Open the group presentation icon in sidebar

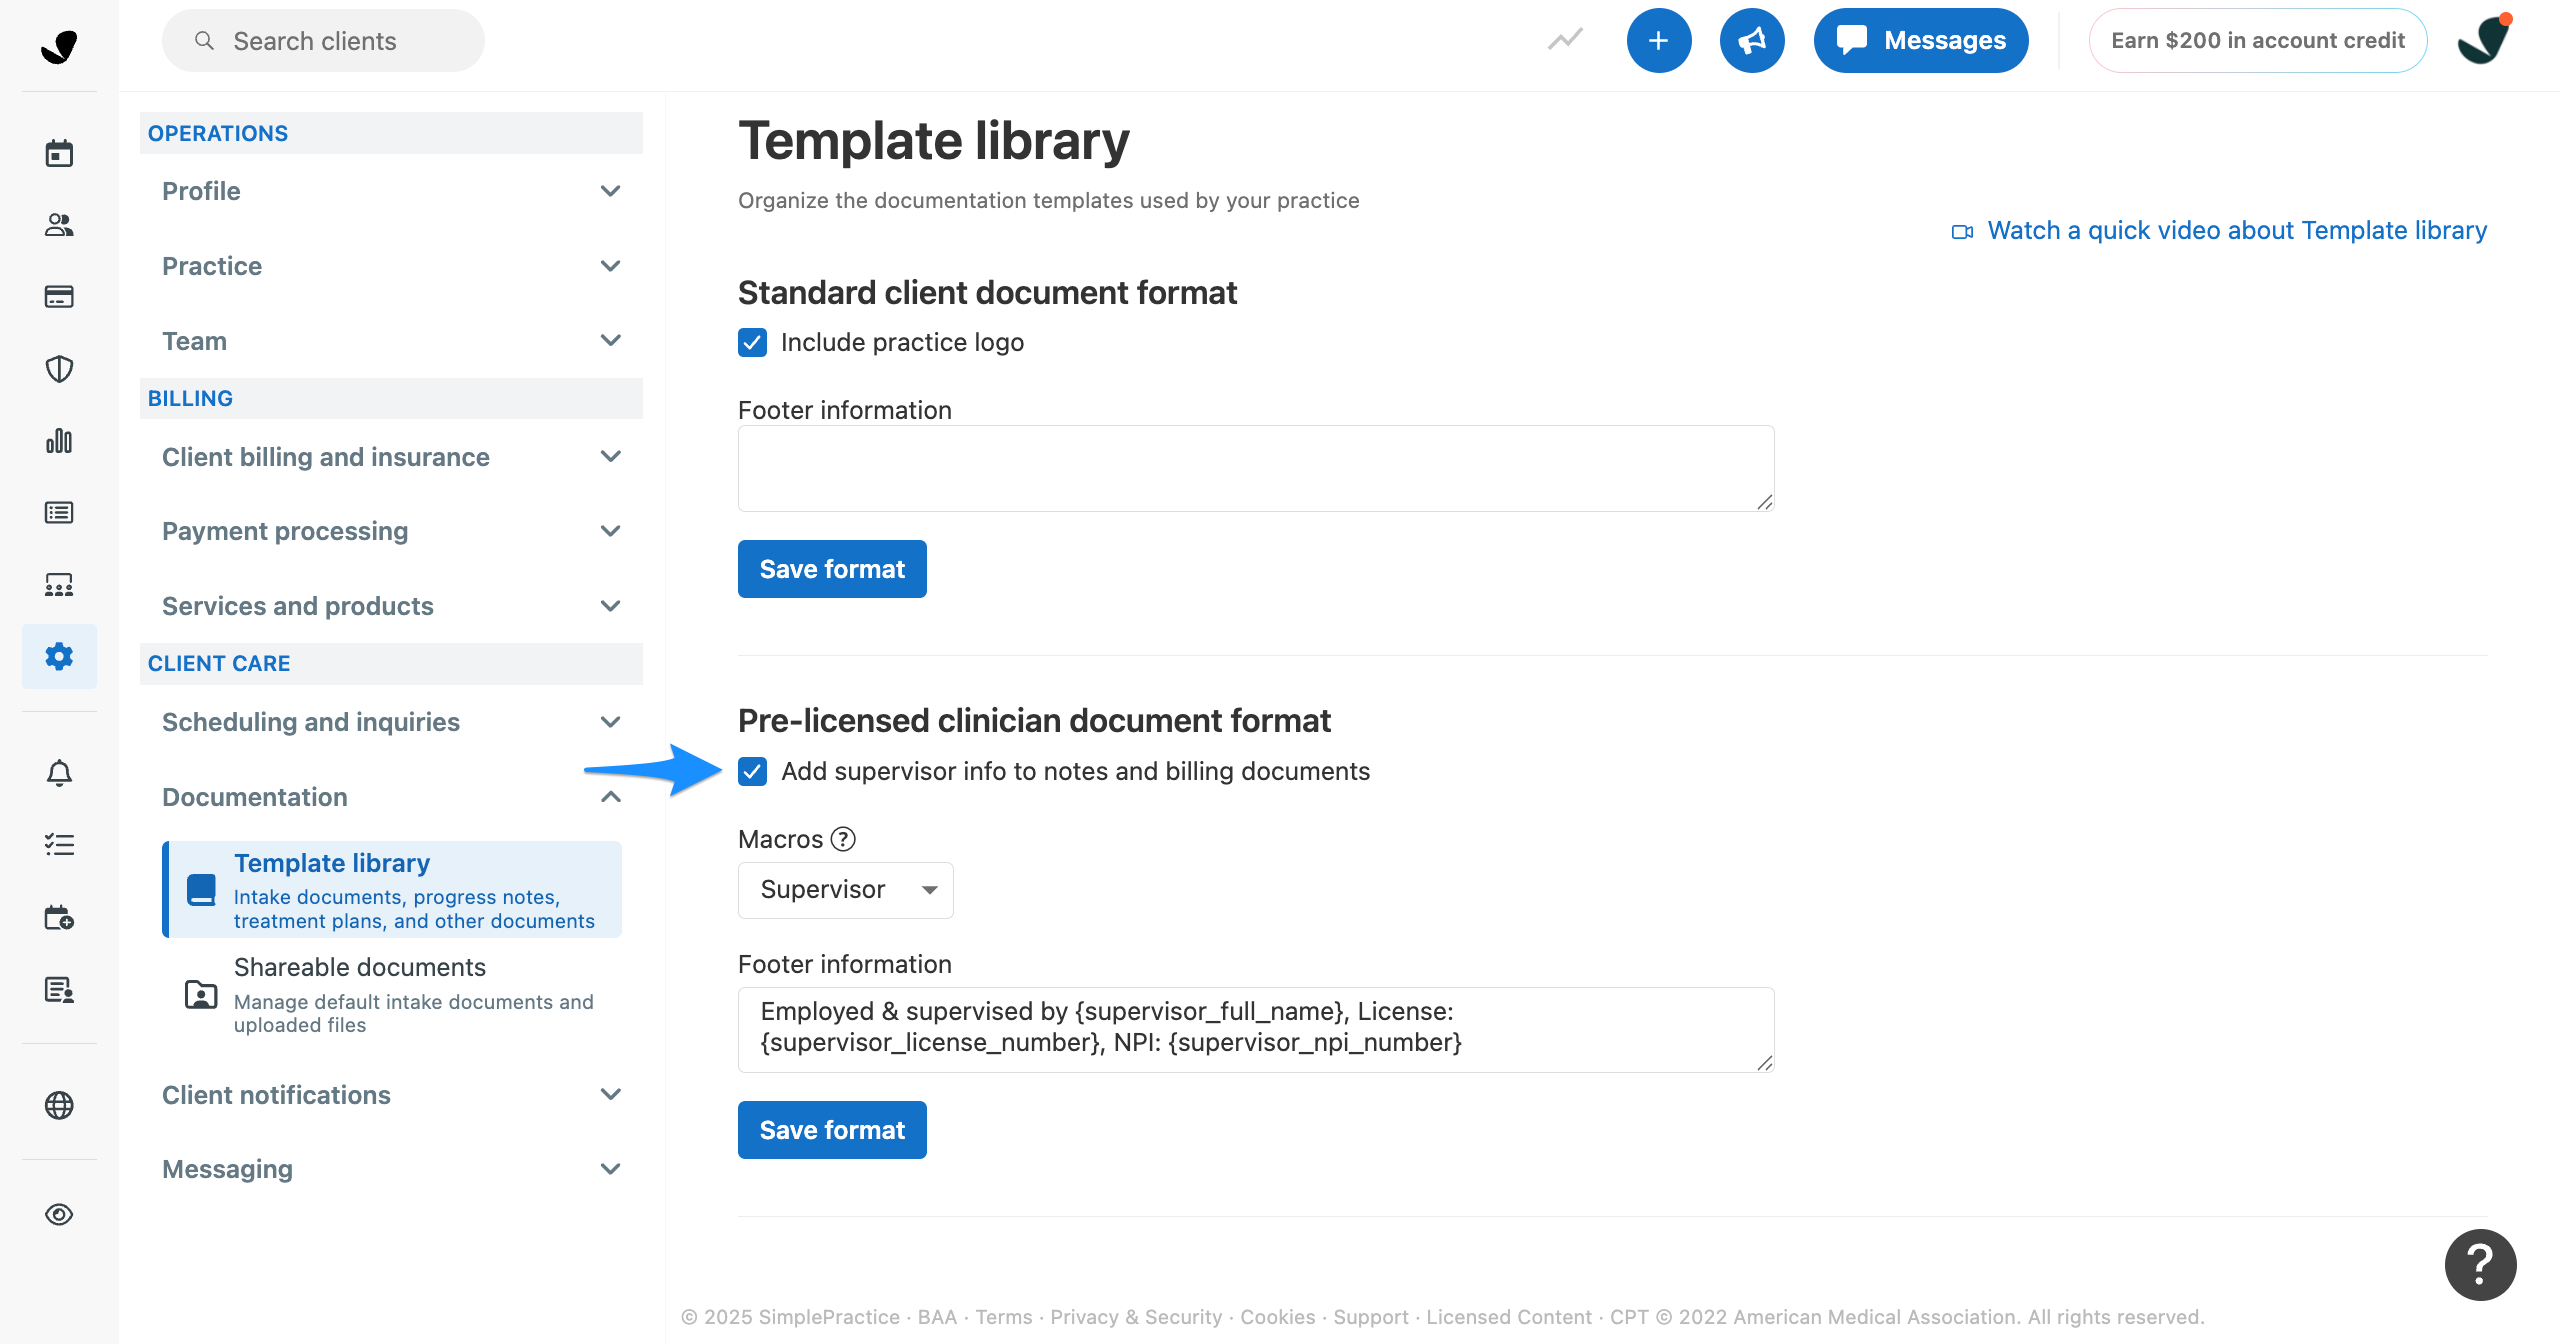tap(59, 585)
